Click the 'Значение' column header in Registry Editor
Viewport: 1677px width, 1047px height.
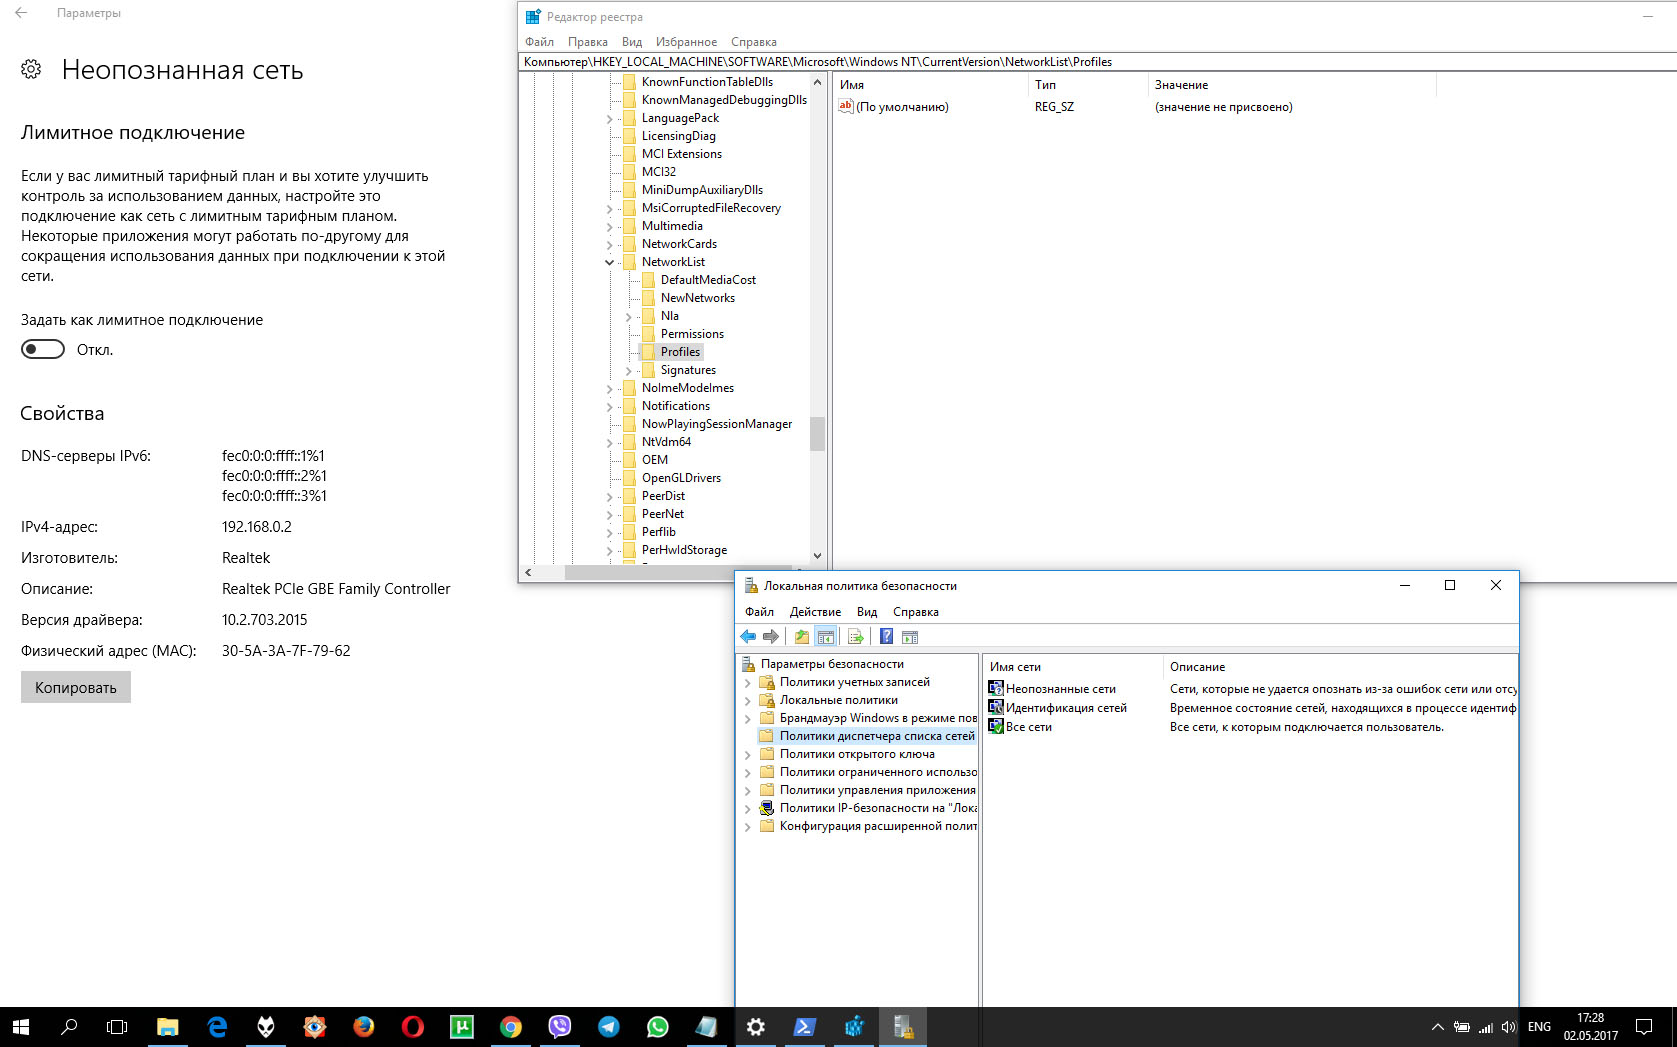pyautogui.click(x=1292, y=85)
